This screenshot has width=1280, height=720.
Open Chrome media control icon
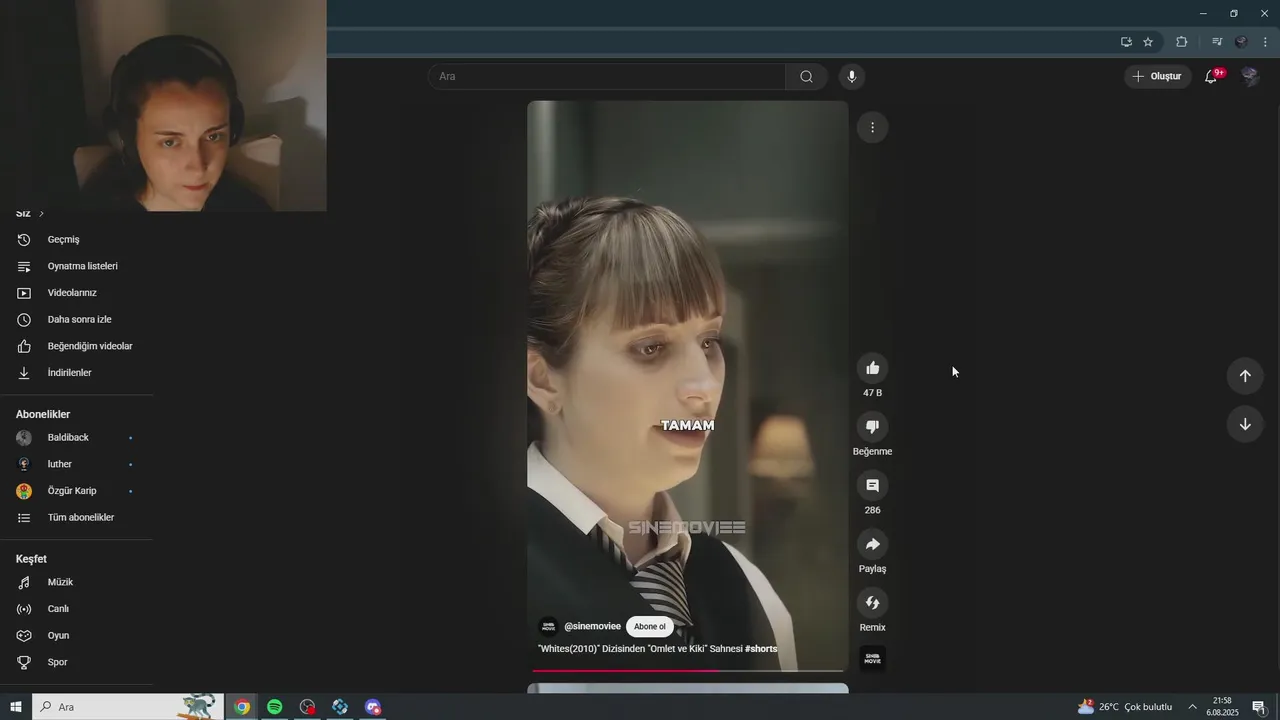coord(1217,42)
